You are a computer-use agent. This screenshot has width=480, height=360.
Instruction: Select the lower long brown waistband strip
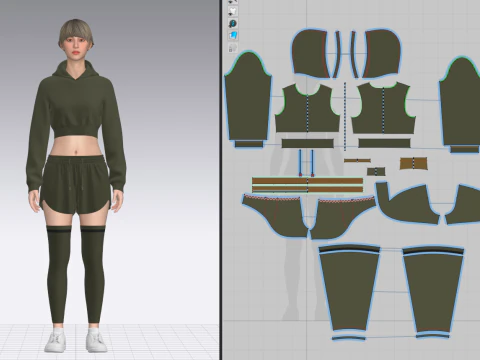[307, 190]
